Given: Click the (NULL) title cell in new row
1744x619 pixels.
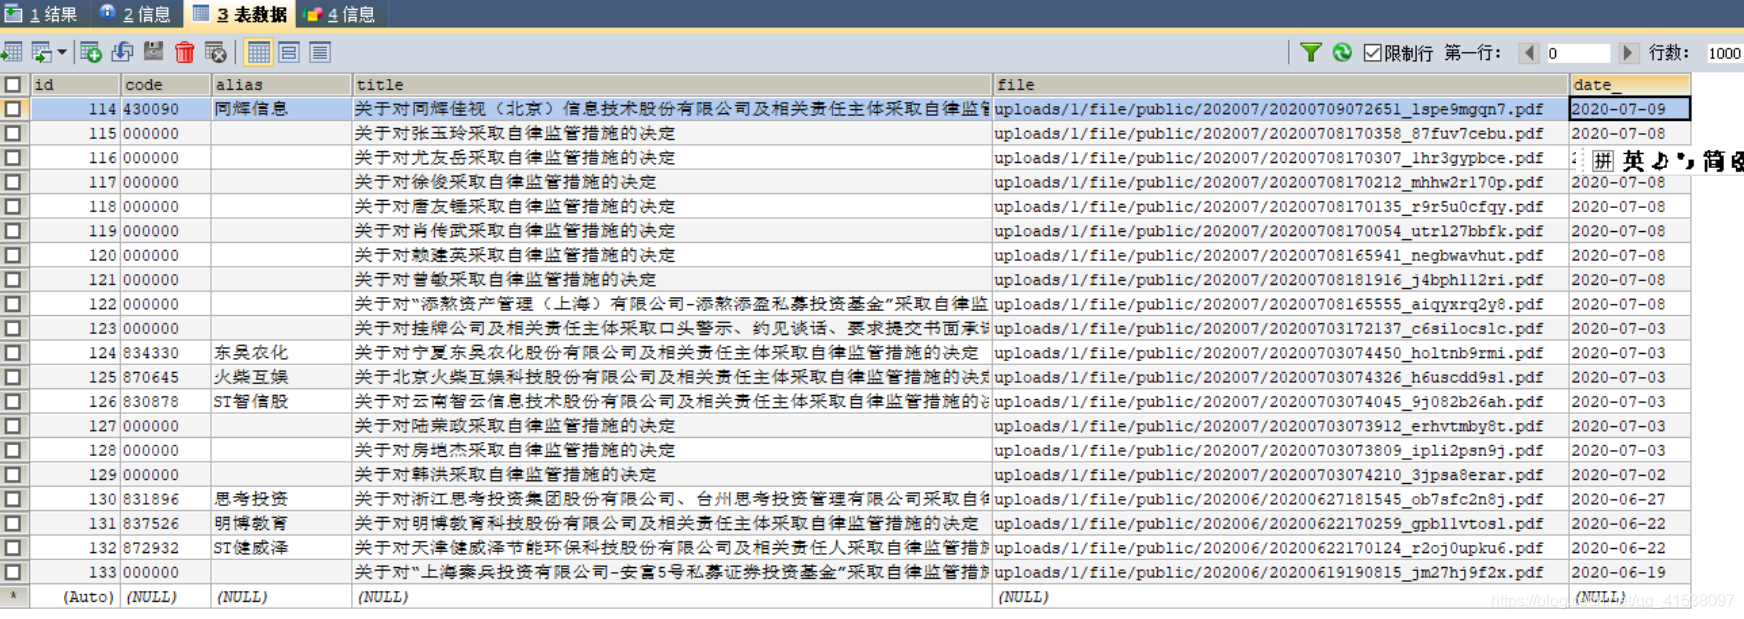Looking at the screenshot, I should [x=672, y=597].
